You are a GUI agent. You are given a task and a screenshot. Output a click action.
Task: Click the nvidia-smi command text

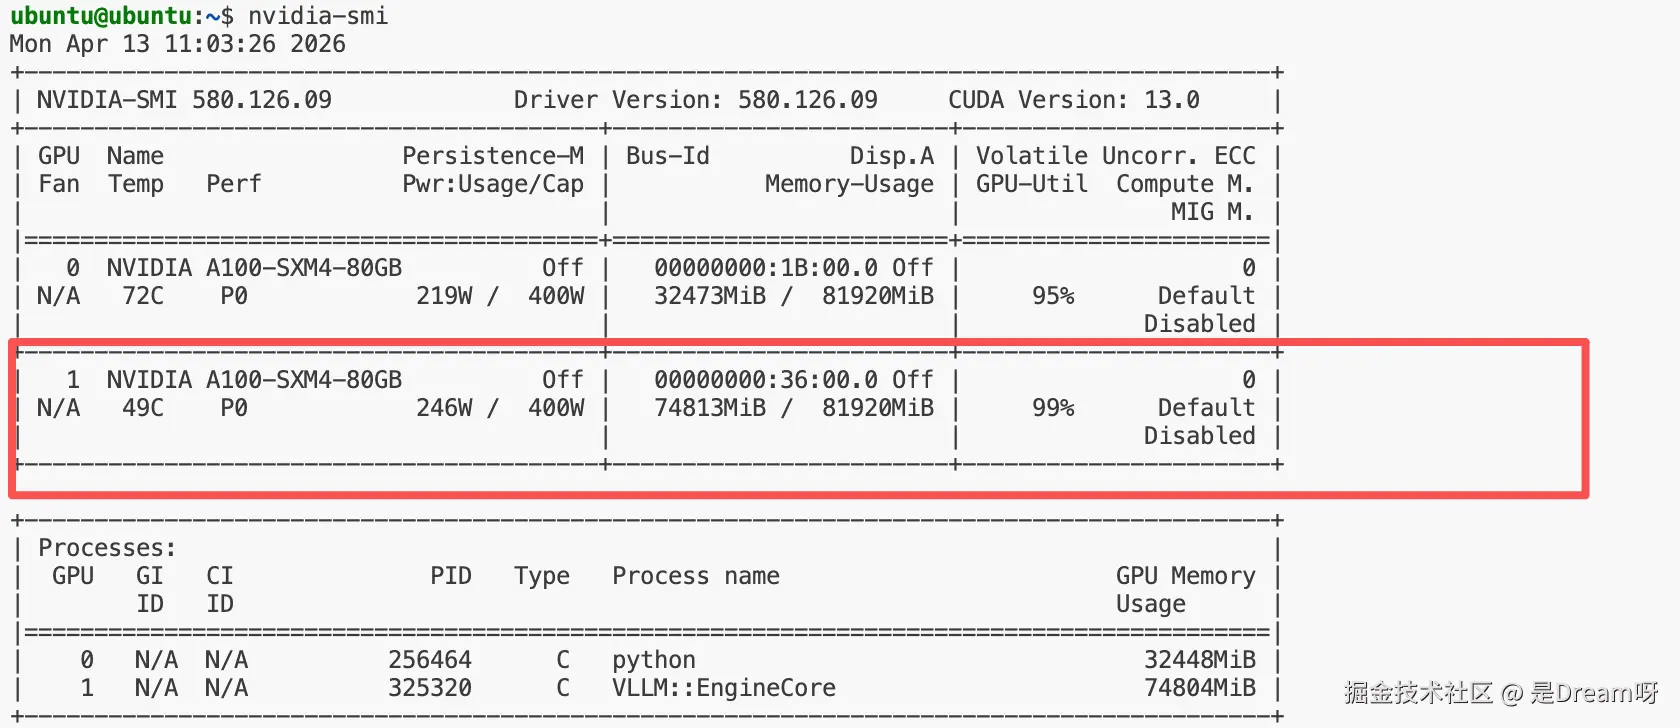(x=318, y=16)
